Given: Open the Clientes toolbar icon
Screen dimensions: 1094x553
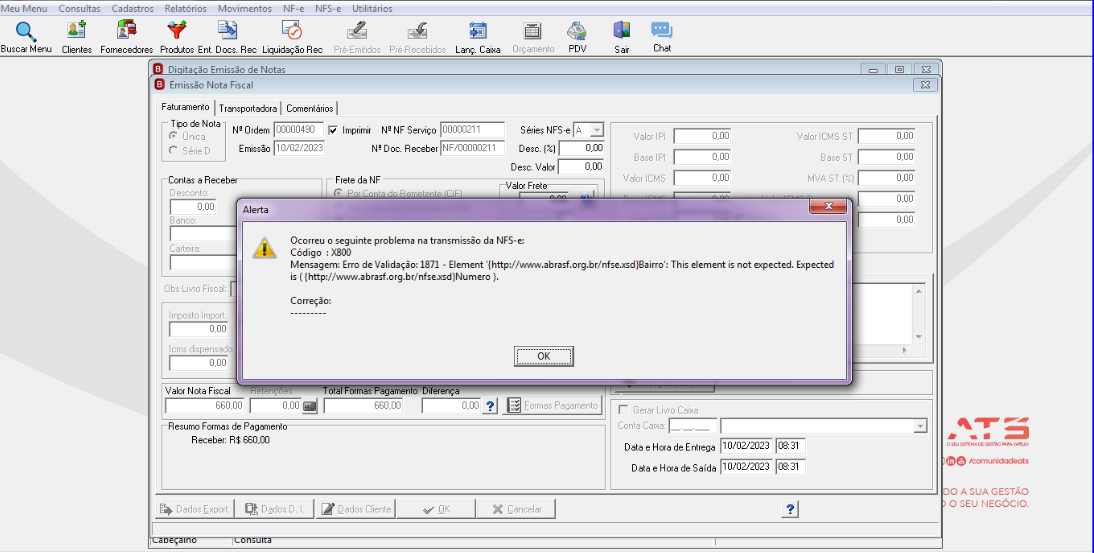Looking at the screenshot, I should coord(77,38).
